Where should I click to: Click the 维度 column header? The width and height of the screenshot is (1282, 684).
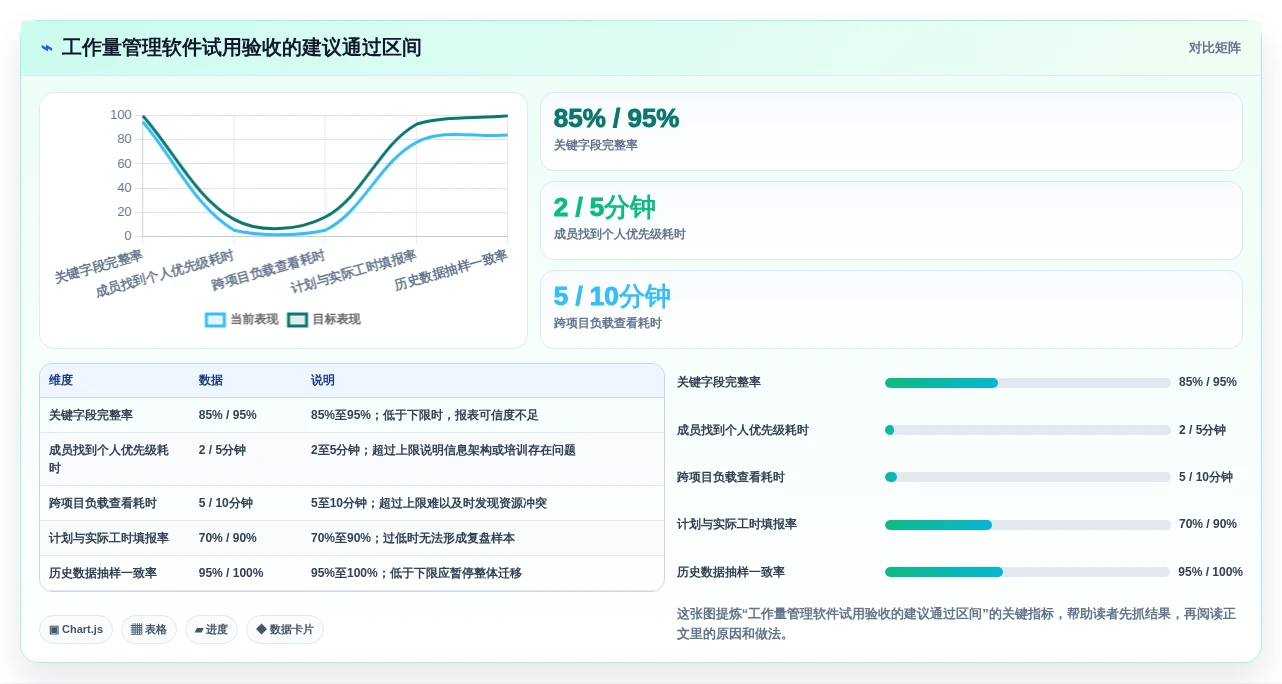pos(61,381)
